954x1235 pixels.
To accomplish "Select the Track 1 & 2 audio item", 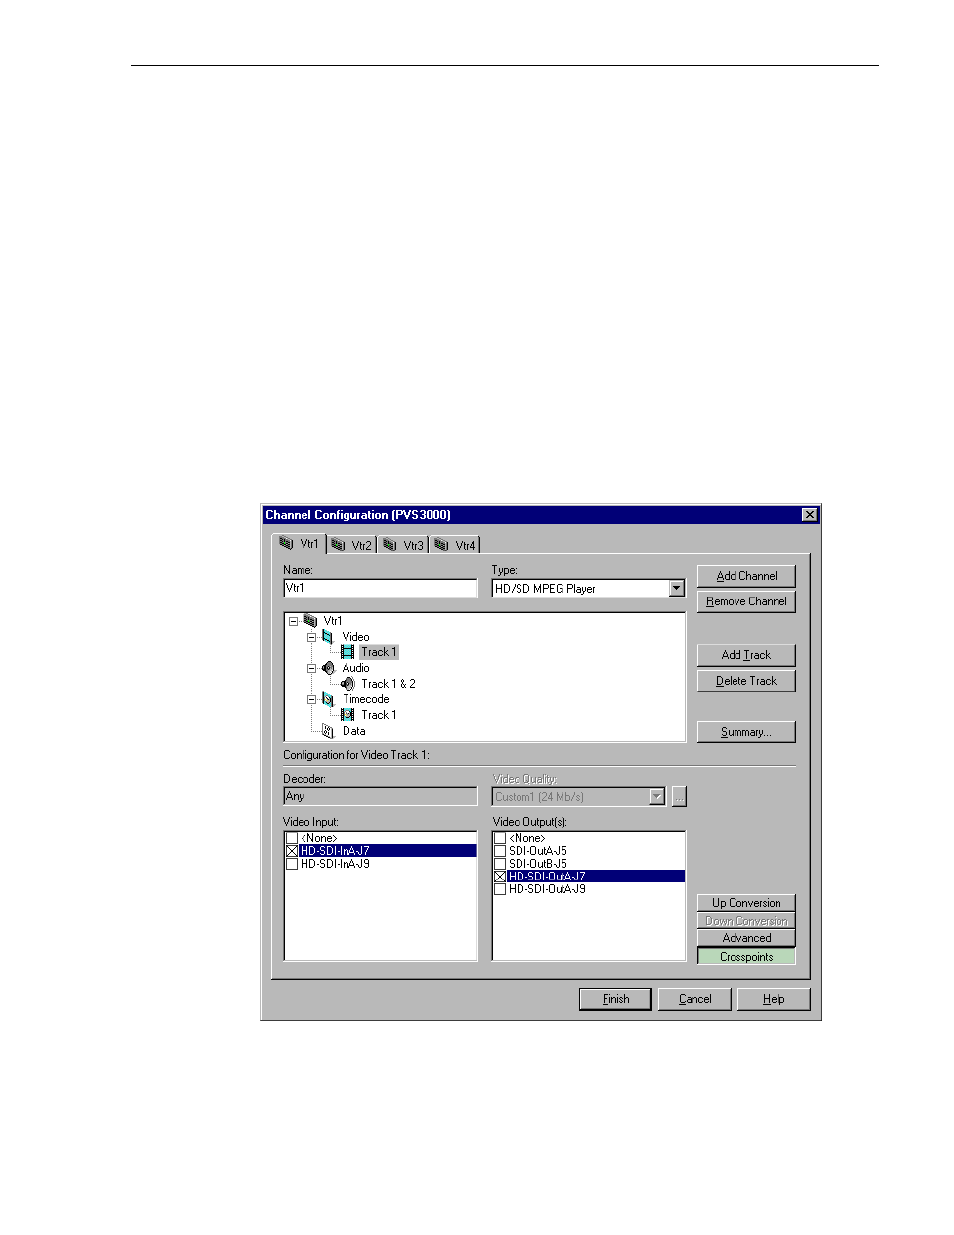I will coord(388,684).
